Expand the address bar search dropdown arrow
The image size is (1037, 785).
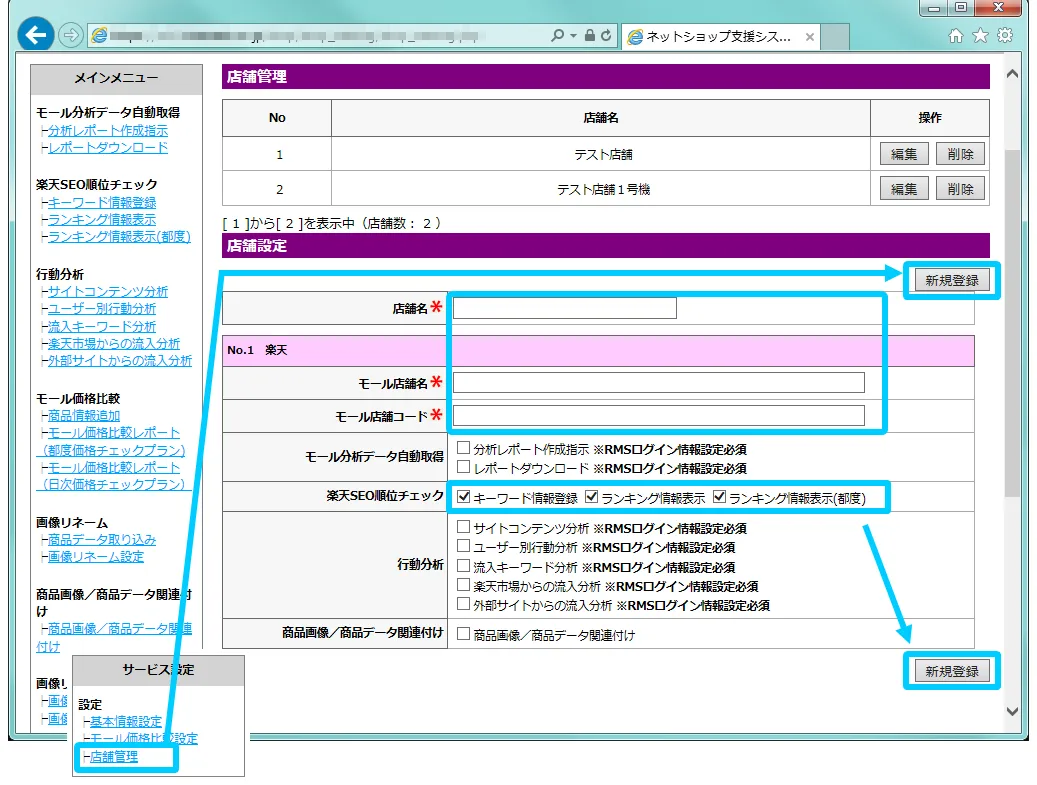point(573,36)
